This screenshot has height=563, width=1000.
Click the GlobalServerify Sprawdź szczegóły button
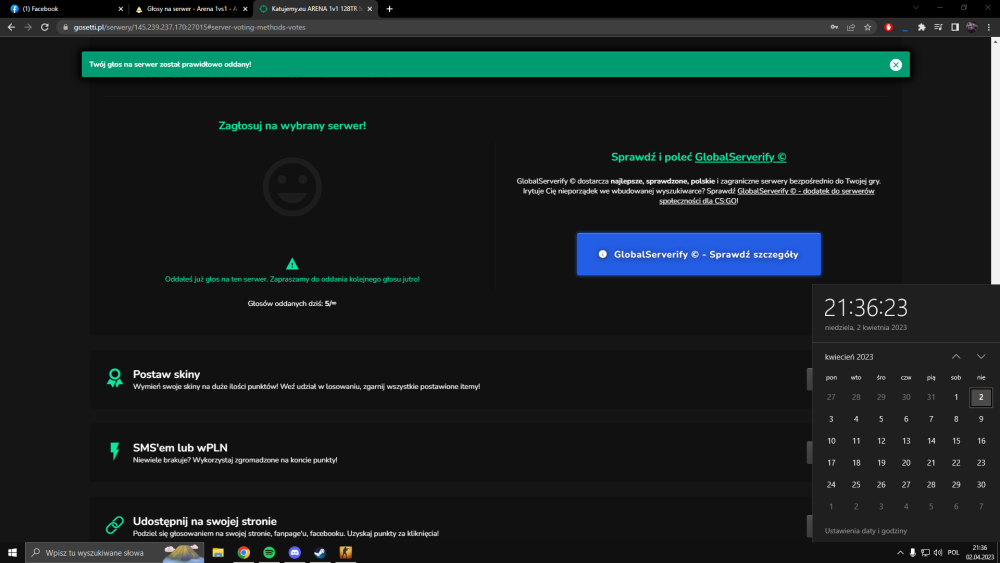tap(698, 254)
